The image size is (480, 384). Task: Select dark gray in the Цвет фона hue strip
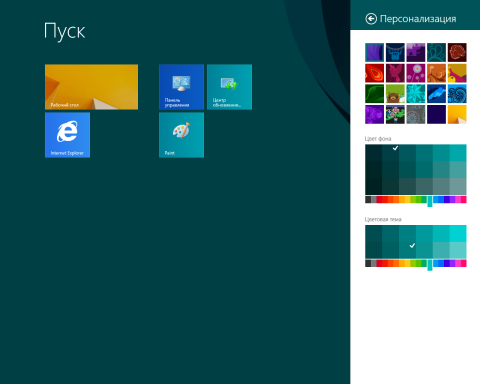[x=368, y=199]
